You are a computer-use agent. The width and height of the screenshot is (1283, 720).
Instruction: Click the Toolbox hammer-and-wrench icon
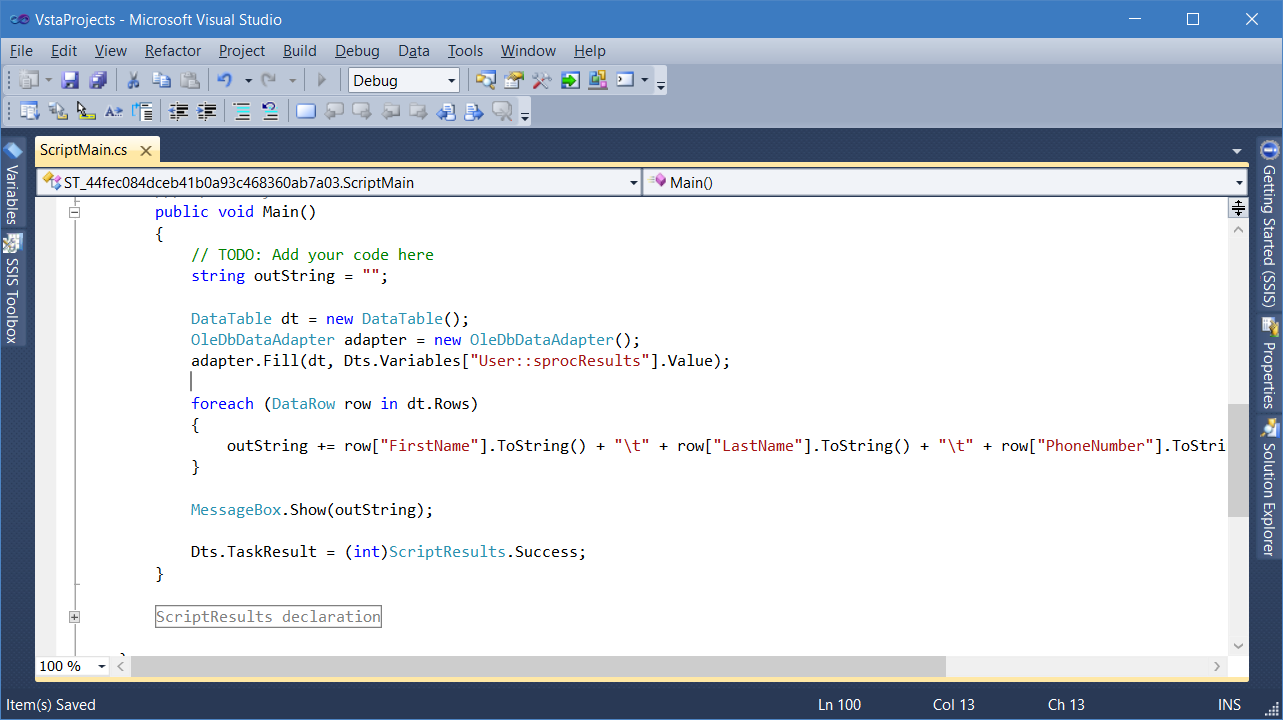[542, 81]
